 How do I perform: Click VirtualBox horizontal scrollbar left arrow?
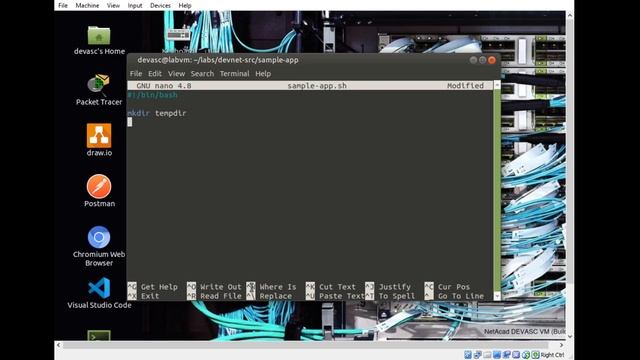[58, 345]
